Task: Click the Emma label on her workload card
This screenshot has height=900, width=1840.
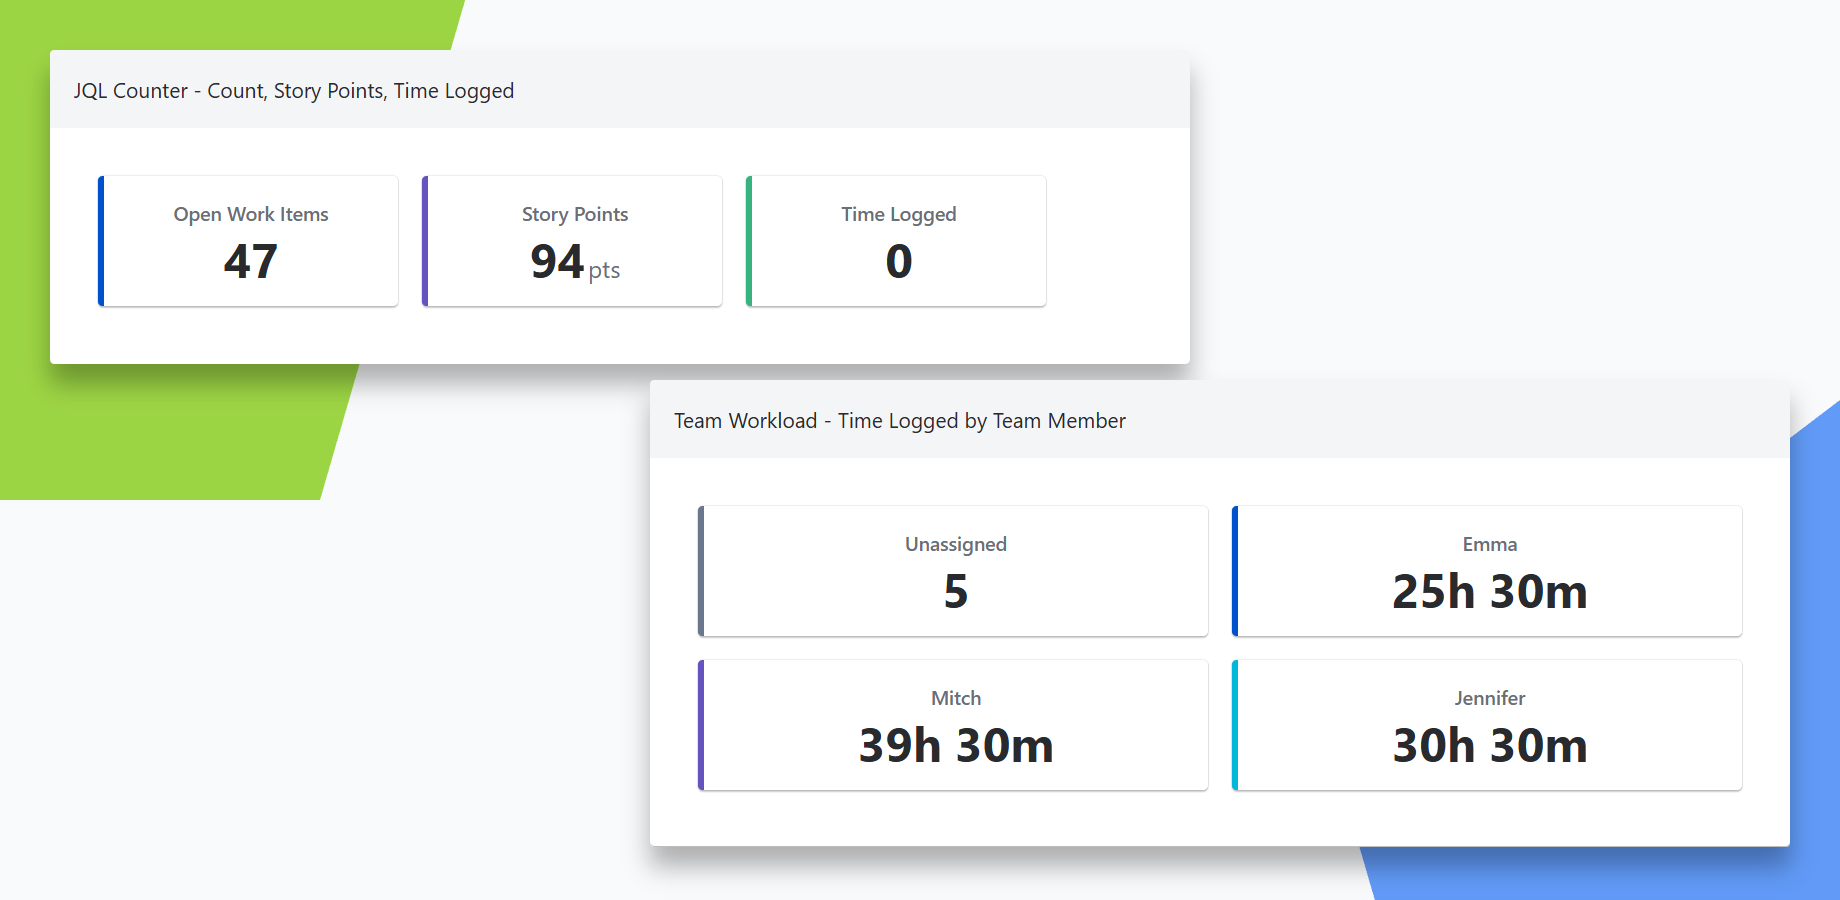Action: 1490,544
